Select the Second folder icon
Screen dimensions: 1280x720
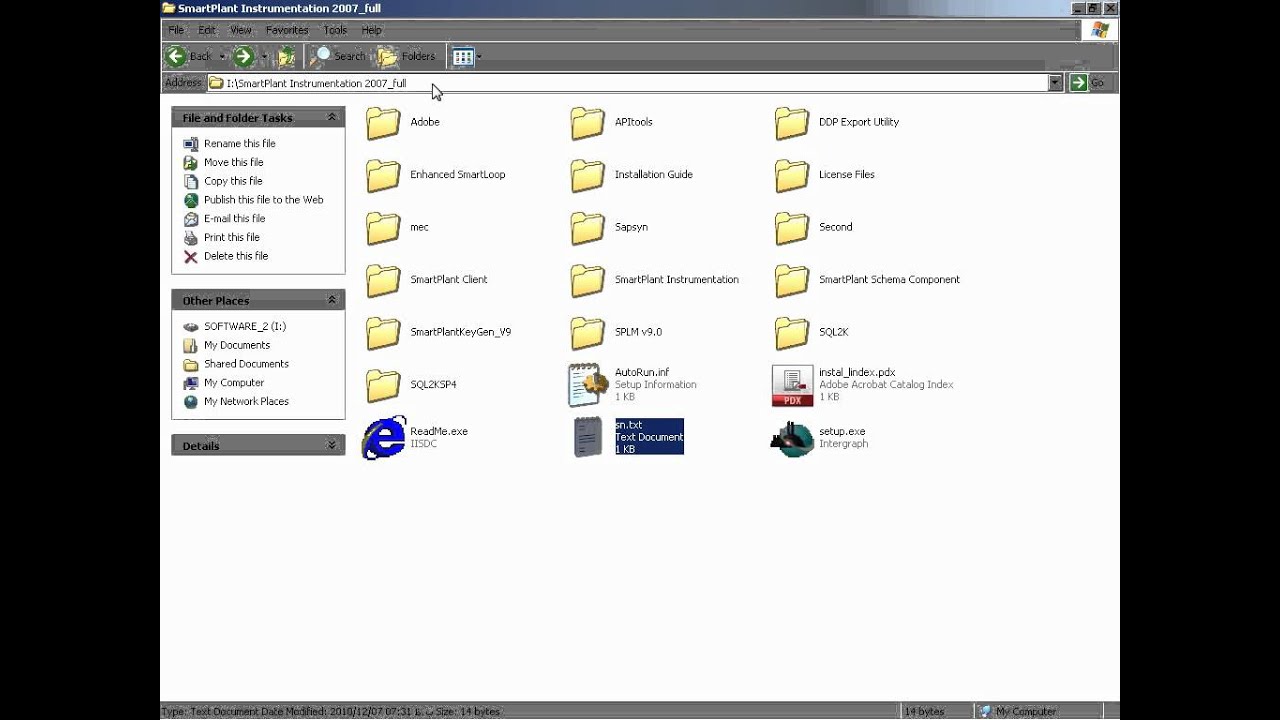pos(792,228)
